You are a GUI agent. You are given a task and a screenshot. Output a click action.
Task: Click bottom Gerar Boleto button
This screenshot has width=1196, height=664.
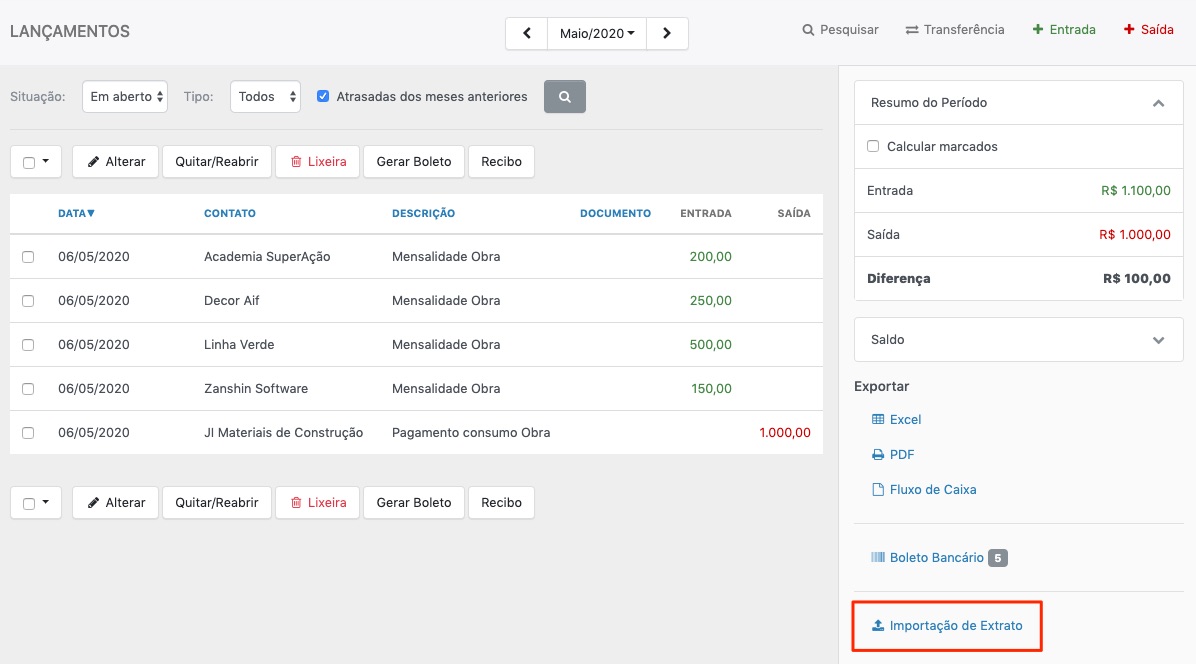413,502
